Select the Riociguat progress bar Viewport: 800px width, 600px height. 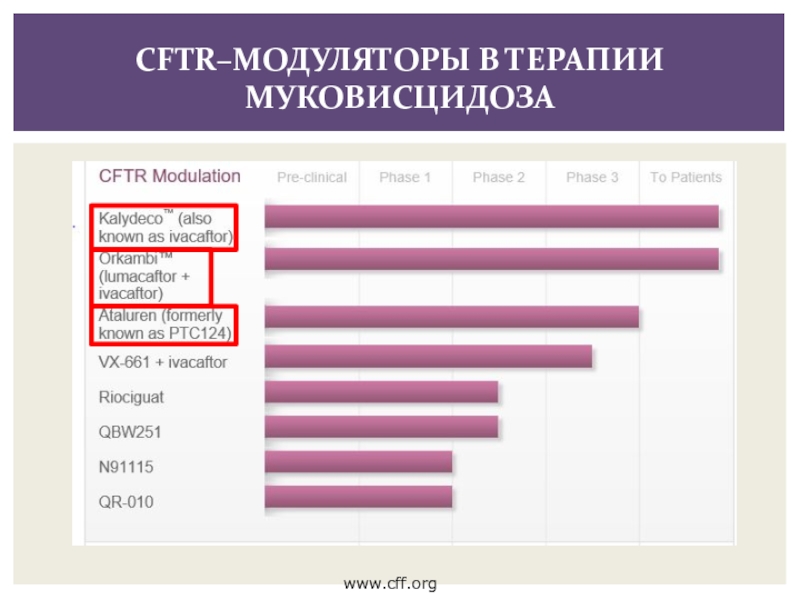pos(381,392)
